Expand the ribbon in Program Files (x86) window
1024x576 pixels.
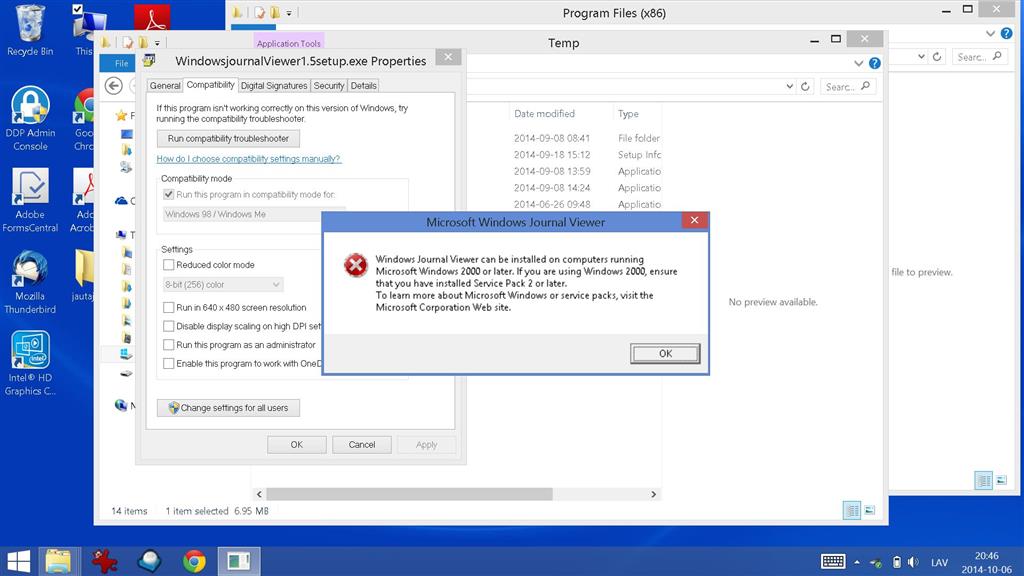click(990, 33)
